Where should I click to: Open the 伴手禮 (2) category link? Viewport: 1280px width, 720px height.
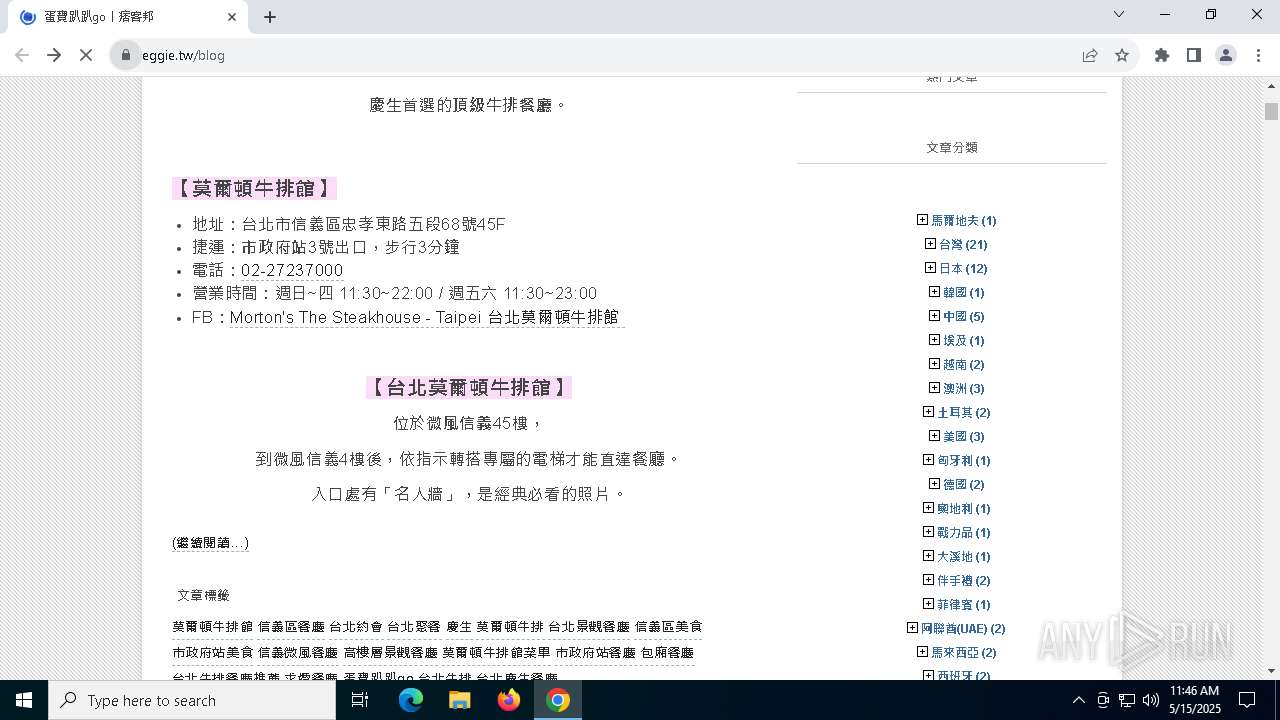[x=963, y=581]
